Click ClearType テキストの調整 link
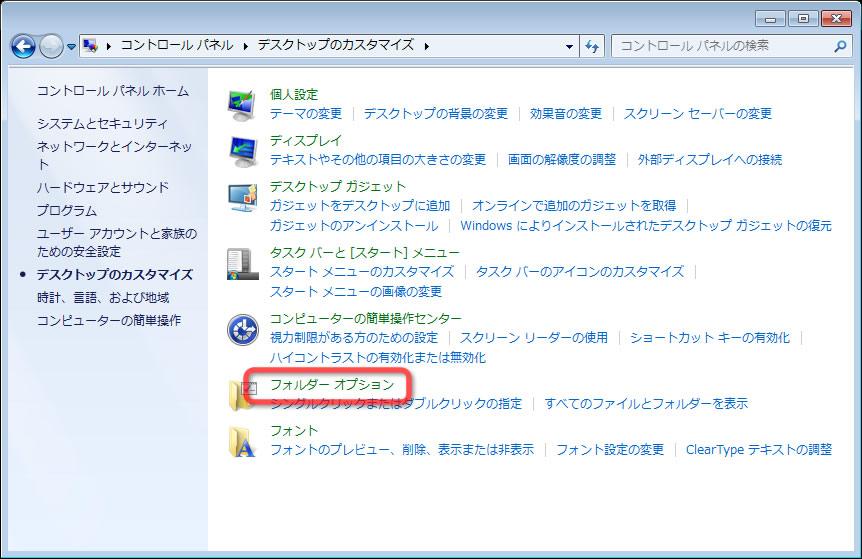The image size is (862, 559). tap(758, 449)
